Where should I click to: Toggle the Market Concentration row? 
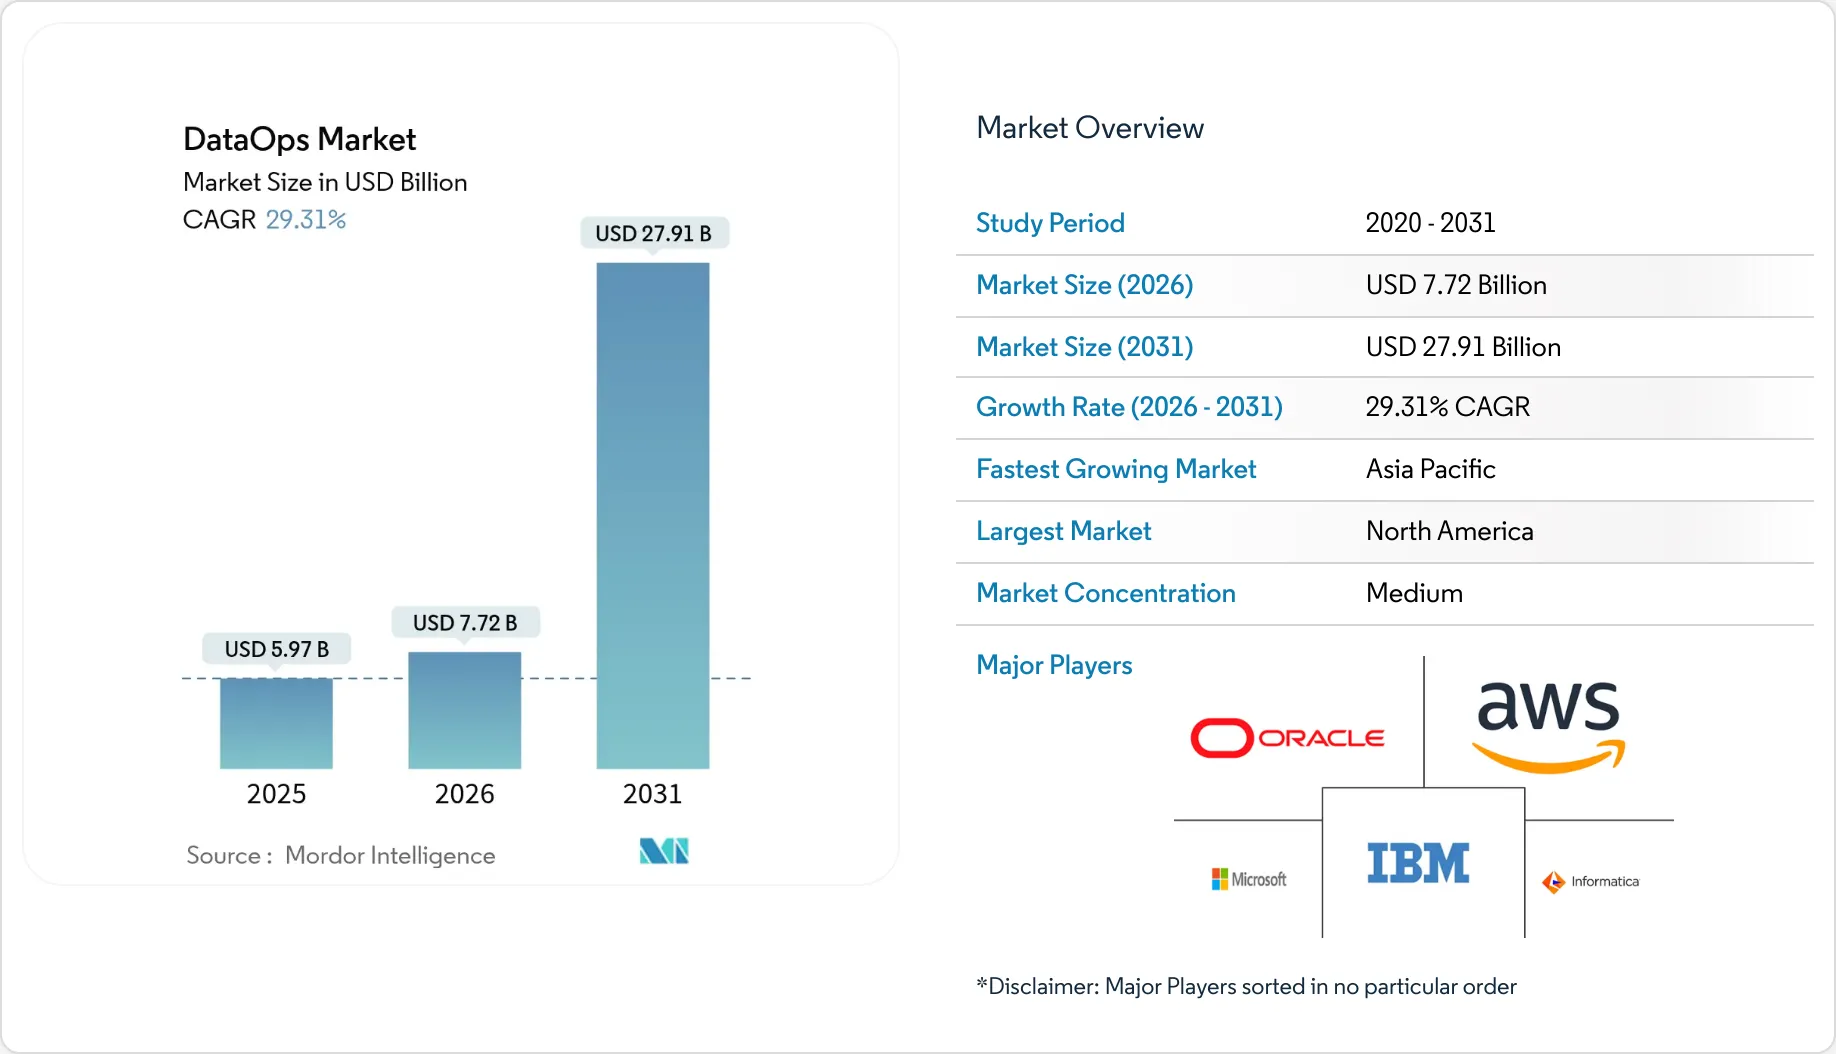[1105, 593]
